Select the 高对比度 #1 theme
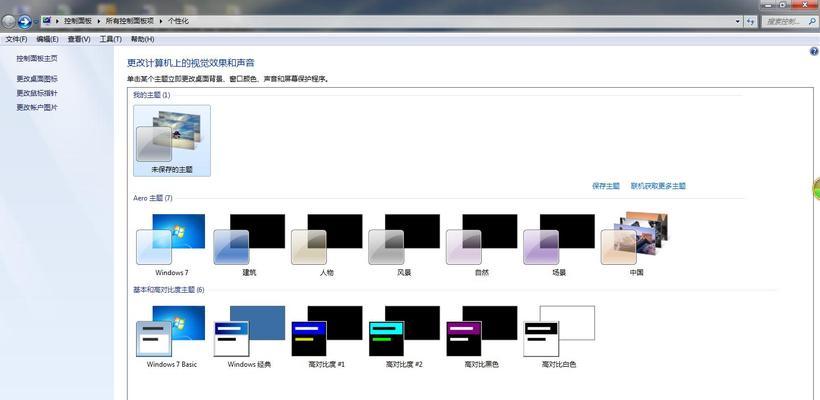The height and width of the screenshot is (400, 820). (327, 337)
